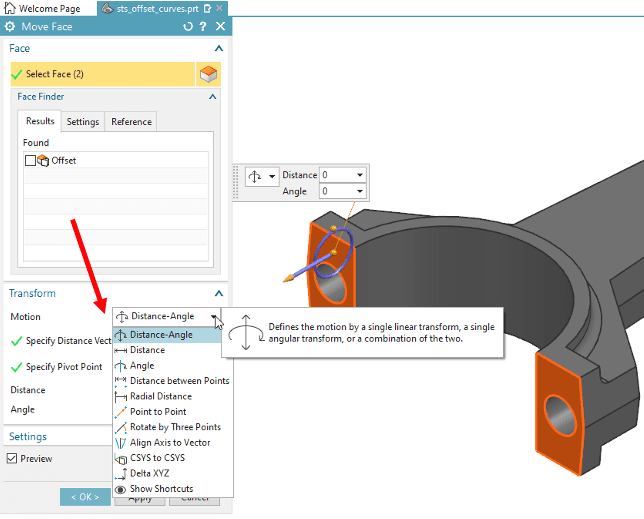Image resolution: width=644 pixels, height=519 pixels.
Task: Toggle the Preview checkbox
Action: pos(12,458)
